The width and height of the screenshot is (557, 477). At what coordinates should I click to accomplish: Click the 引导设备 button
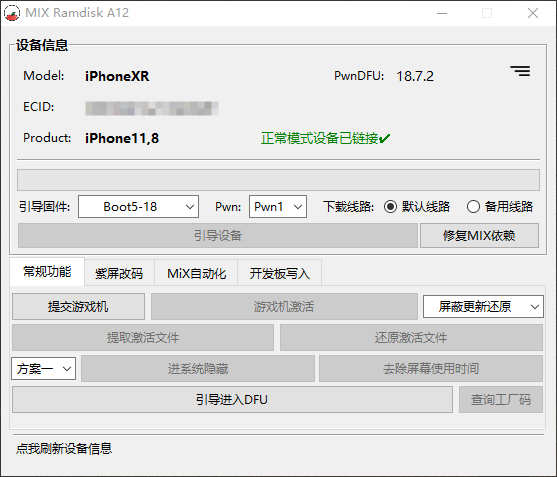(x=218, y=235)
